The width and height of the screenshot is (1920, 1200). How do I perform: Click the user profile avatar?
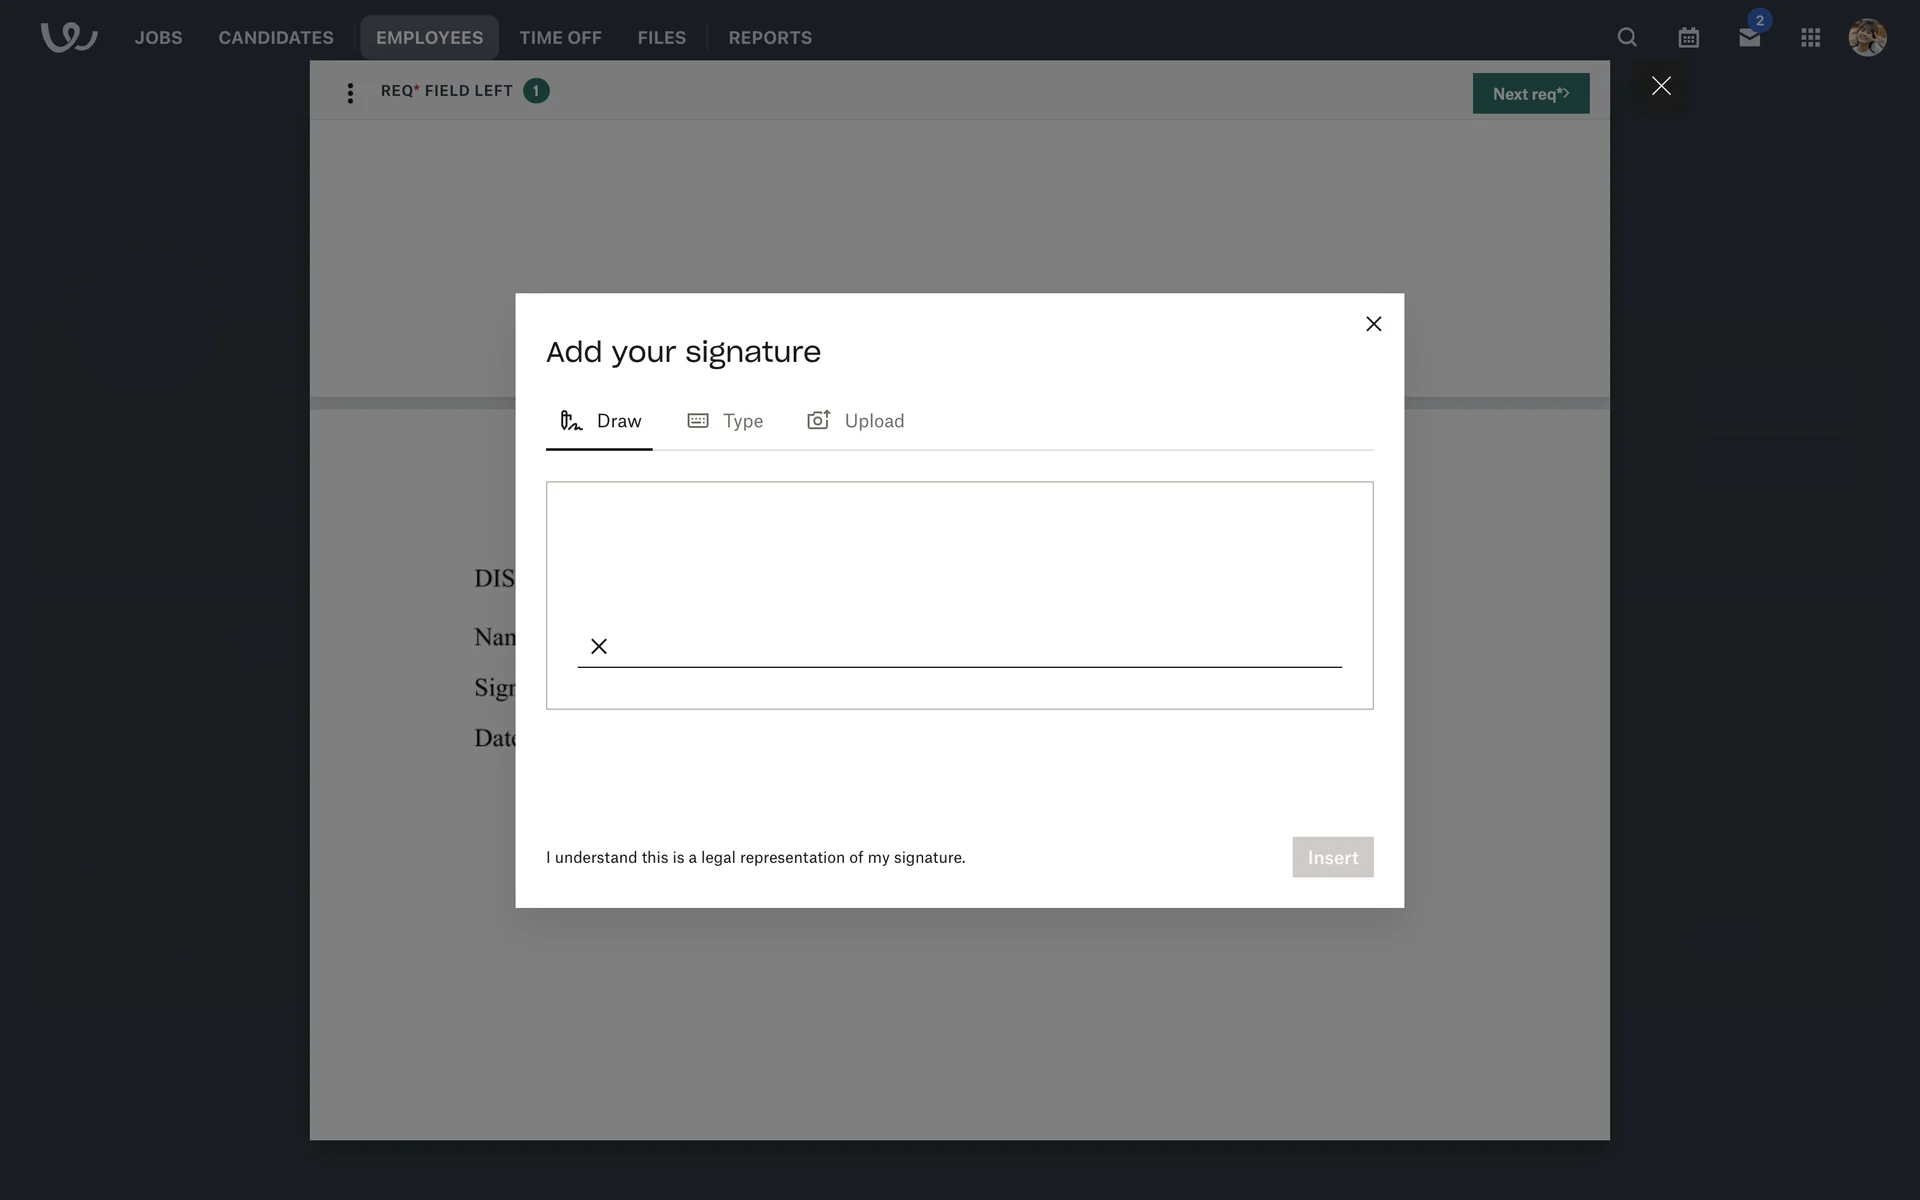[x=1867, y=37]
